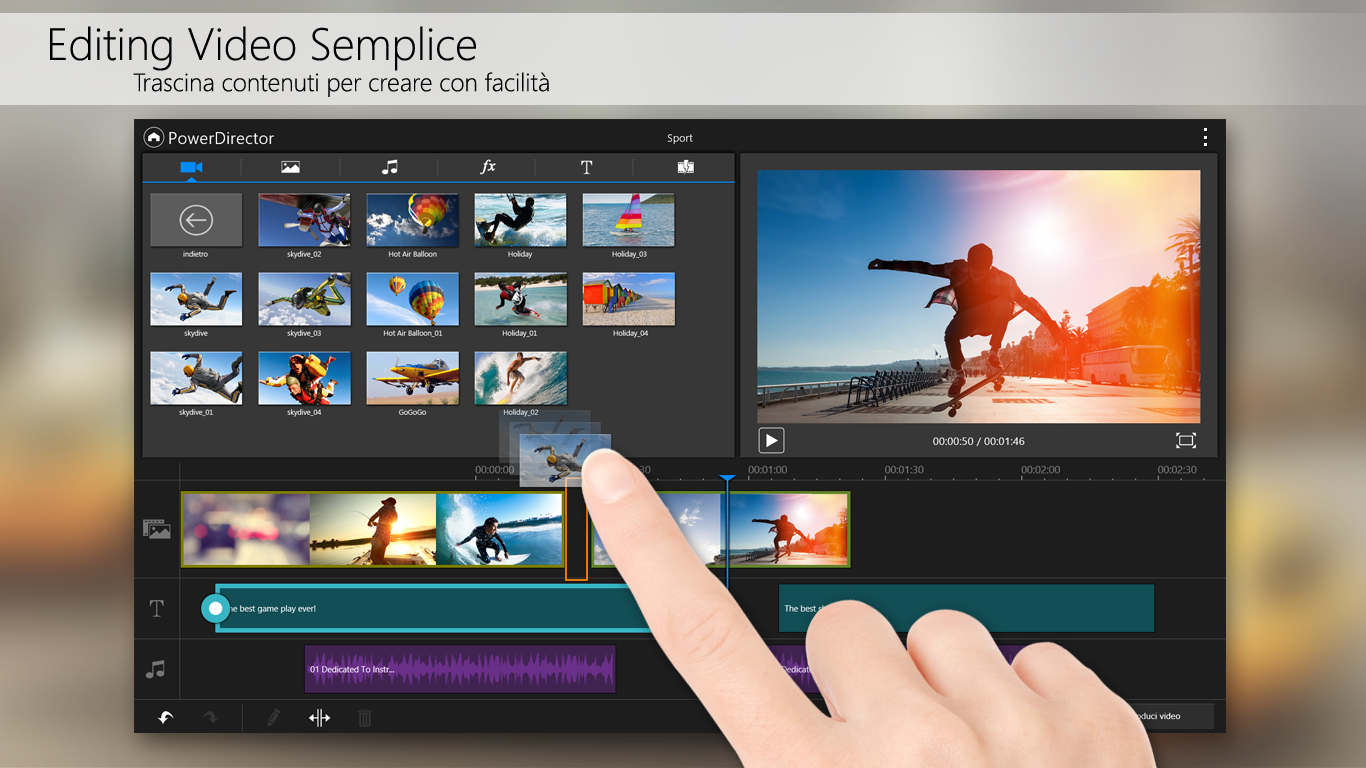Viewport: 1366px width, 768px height.
Task: Undo the last action
Action: [166, 717]
